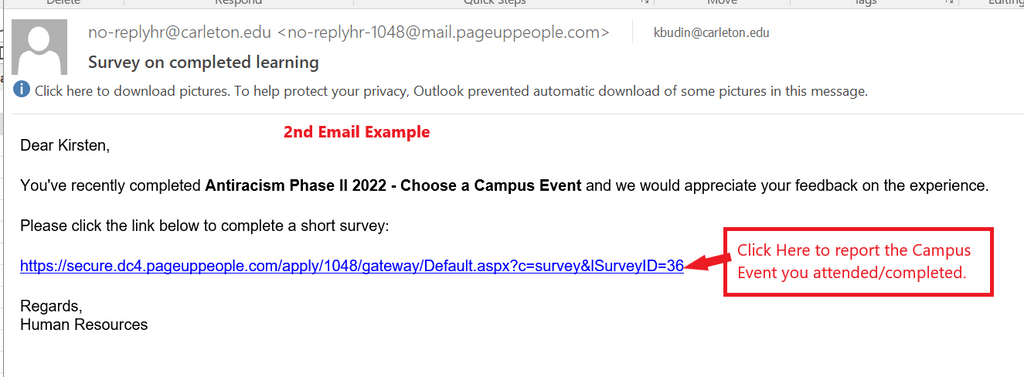
Task: Select the subject Survey on completed learning
Action: pos(203,63)
